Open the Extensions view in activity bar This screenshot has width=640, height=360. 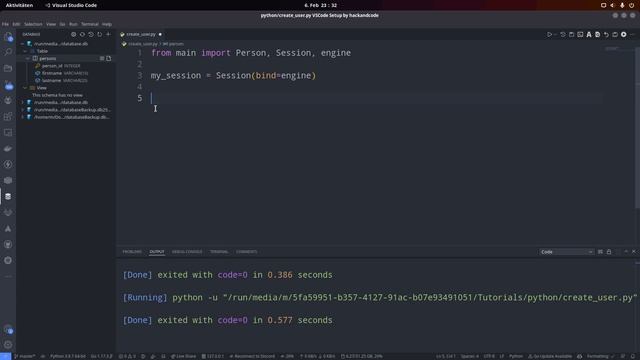point(8,116)
